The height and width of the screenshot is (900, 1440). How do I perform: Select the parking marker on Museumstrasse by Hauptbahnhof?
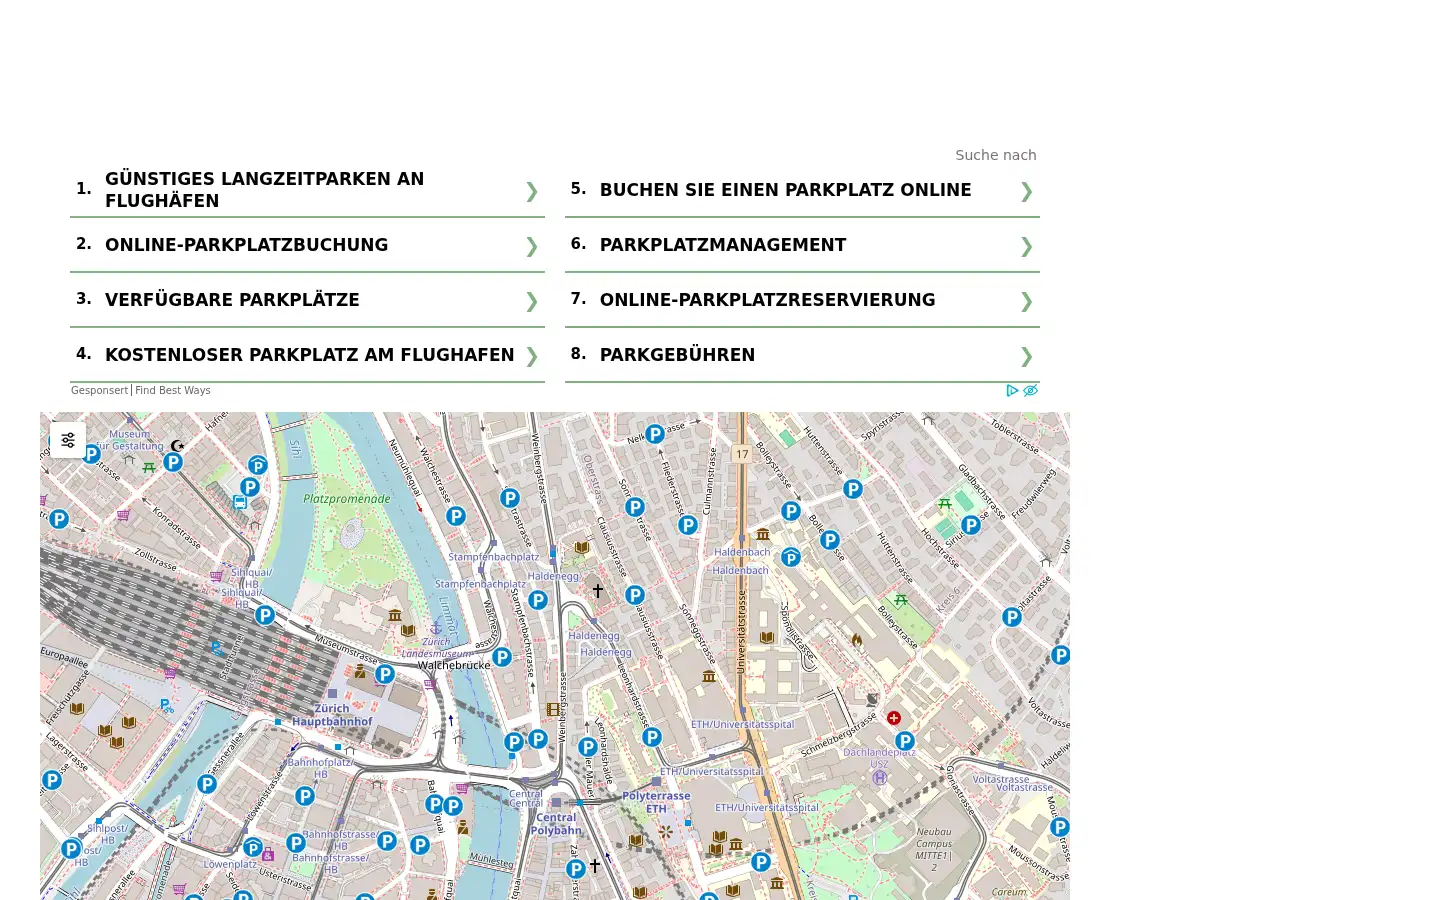385,675
